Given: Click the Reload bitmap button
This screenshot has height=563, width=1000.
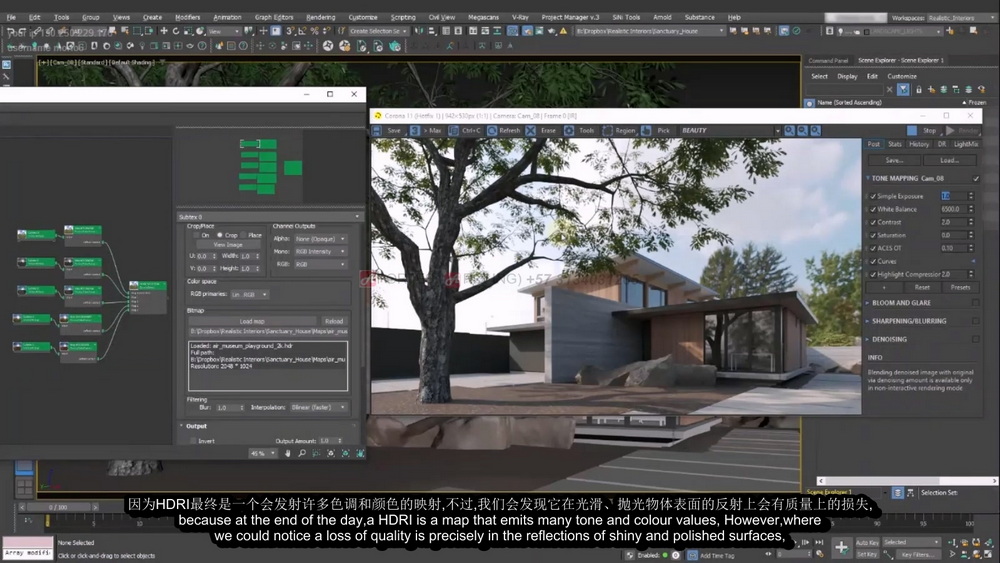Looking at the screenshot, I should 334,321.
